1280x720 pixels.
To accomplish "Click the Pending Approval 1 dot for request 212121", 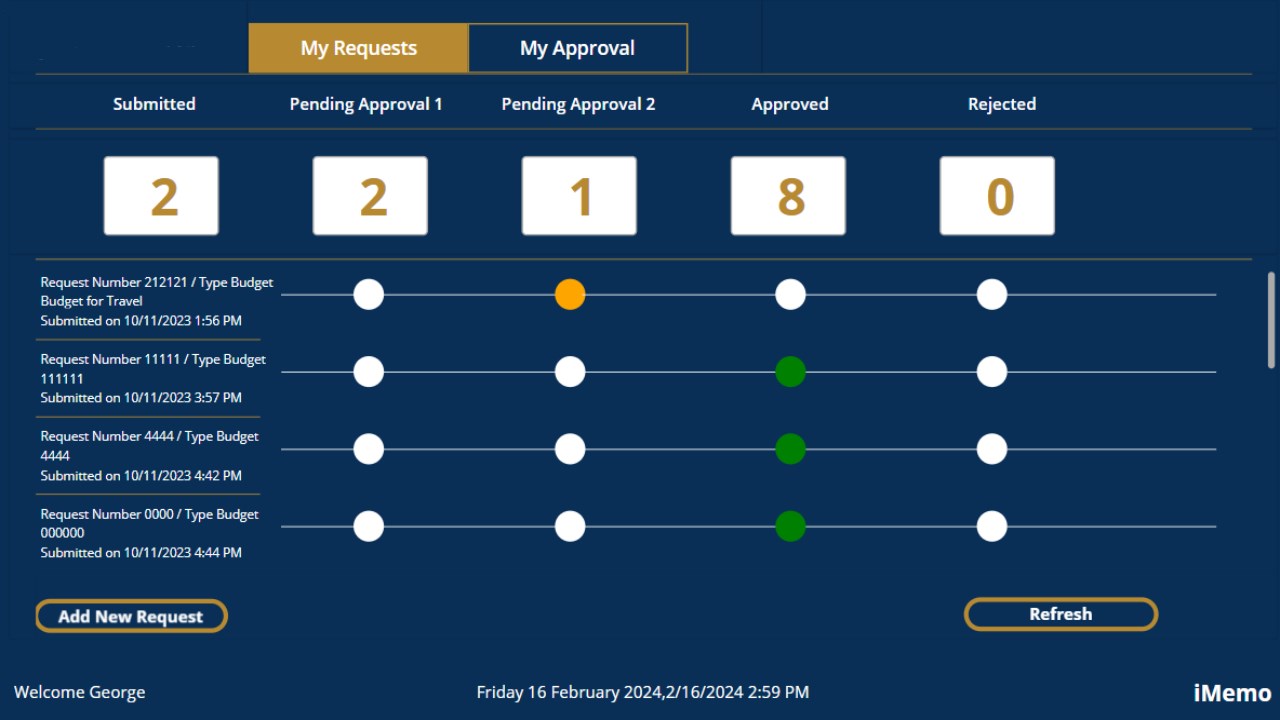I will pos(369,294).
